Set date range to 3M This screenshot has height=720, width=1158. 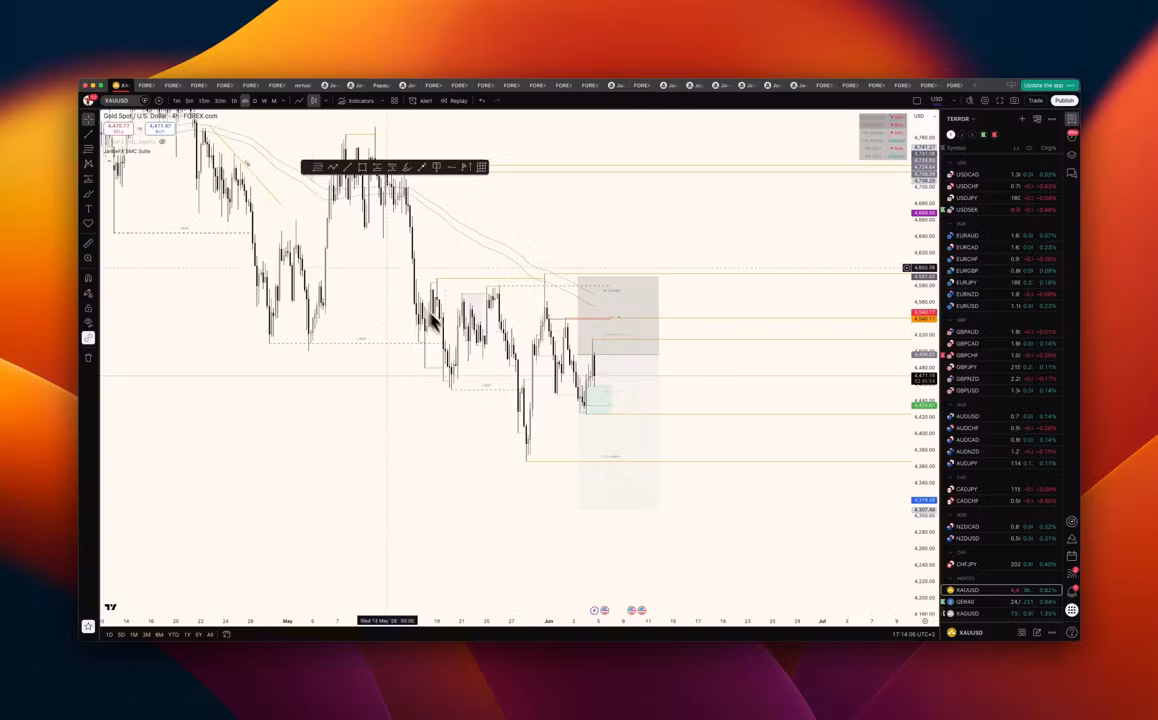(146, 634)
